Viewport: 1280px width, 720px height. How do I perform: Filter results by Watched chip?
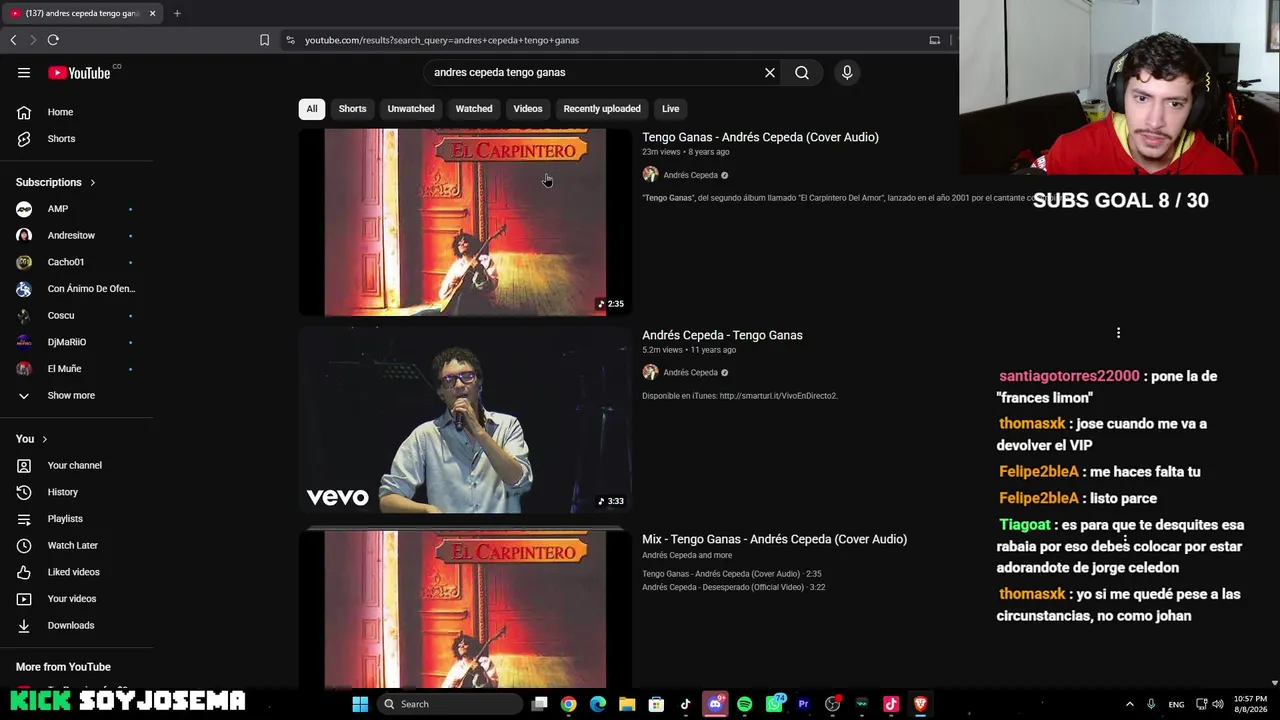474,109
